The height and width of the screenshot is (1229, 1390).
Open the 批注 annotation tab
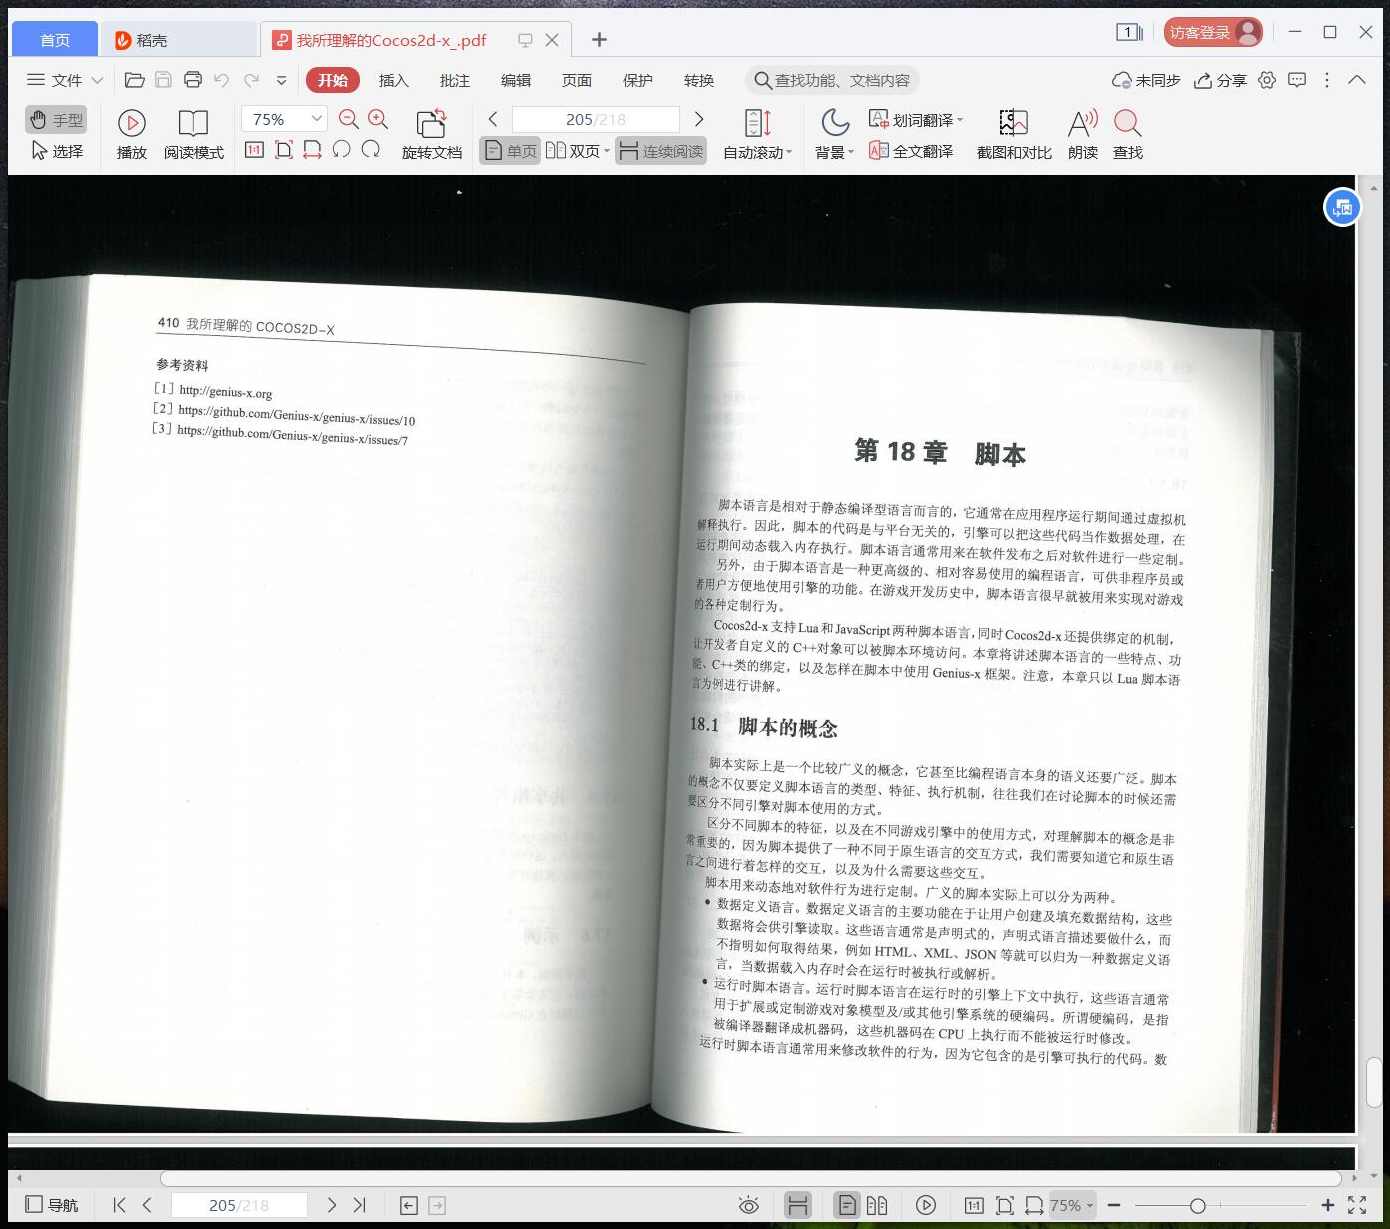(x=454, y=80)
